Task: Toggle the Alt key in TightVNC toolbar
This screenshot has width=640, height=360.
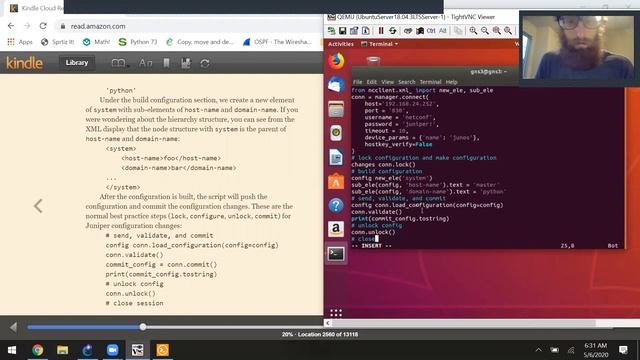Action: tap(443, 31)
